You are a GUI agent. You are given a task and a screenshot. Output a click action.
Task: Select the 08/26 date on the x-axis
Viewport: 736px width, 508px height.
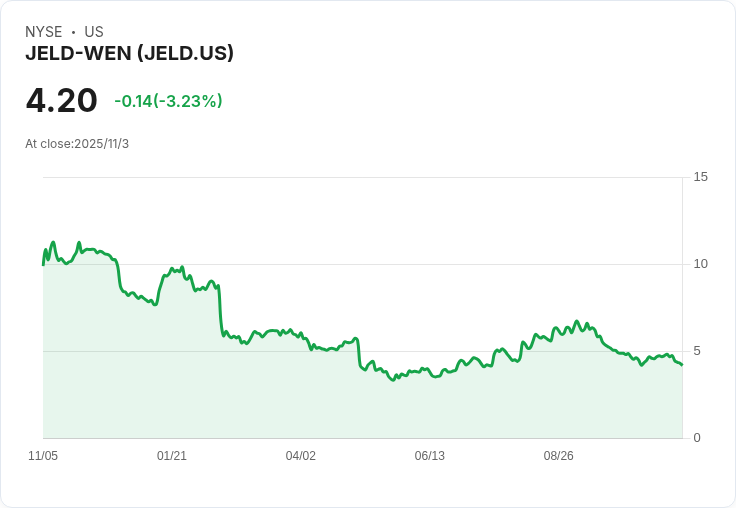pos(559,456)
